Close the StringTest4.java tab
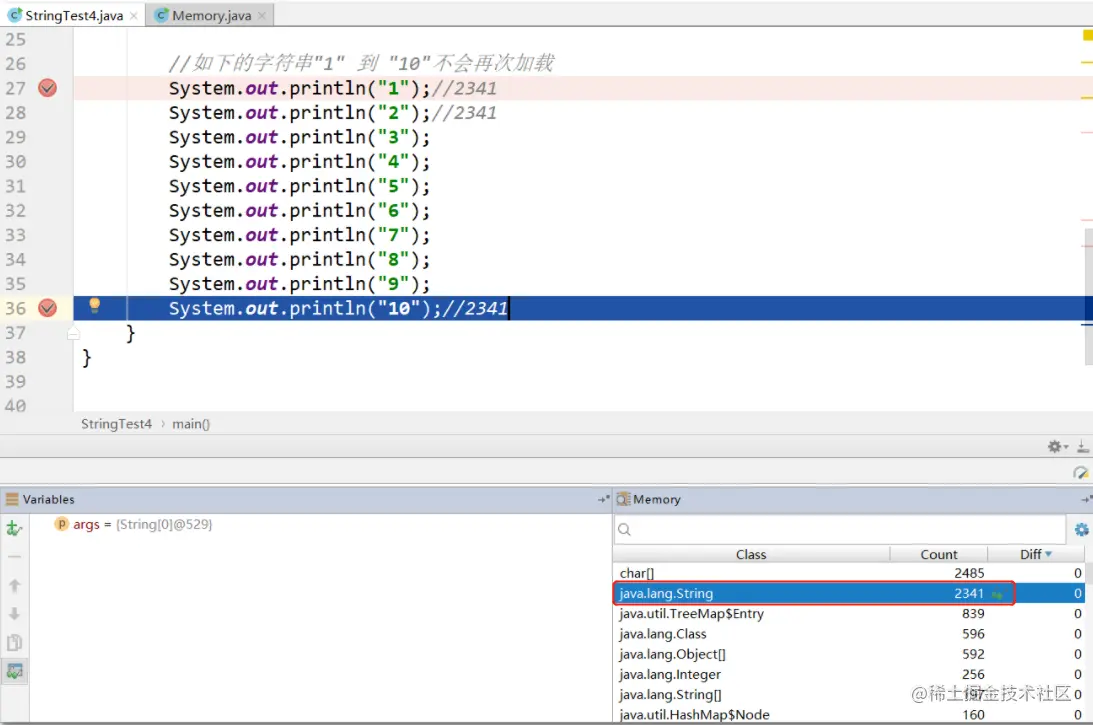 (133, 15)
